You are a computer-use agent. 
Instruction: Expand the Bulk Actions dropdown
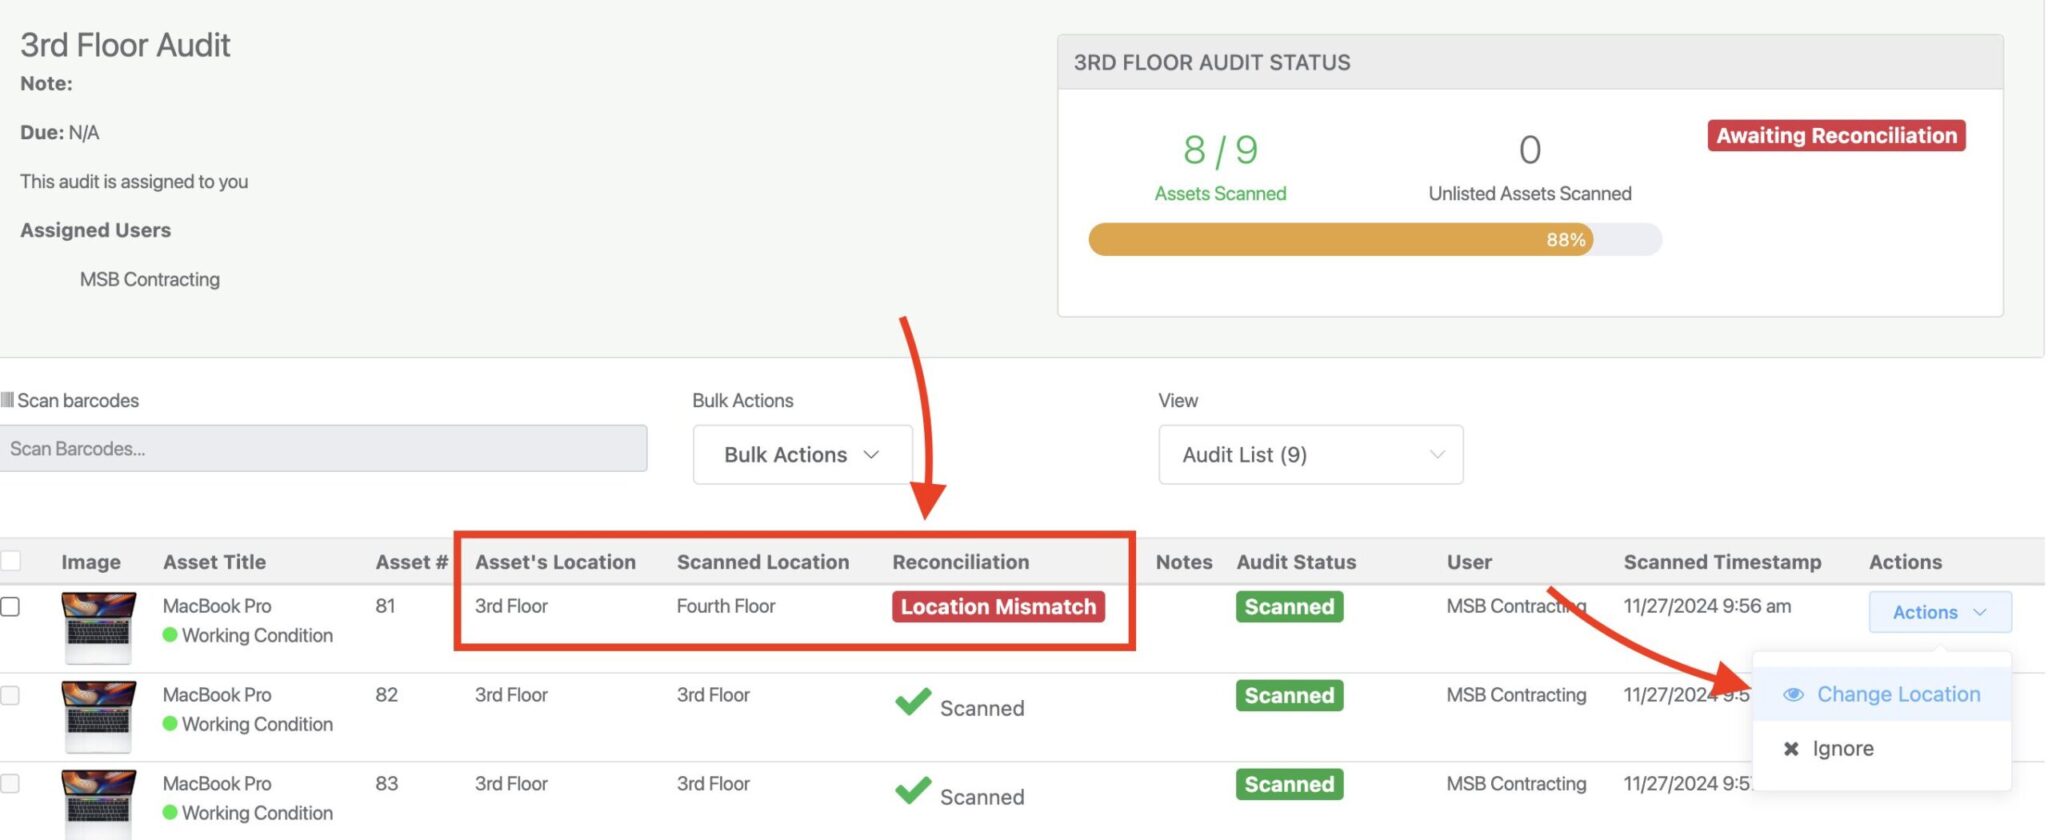pyautogui.click(x=802, y=455)
